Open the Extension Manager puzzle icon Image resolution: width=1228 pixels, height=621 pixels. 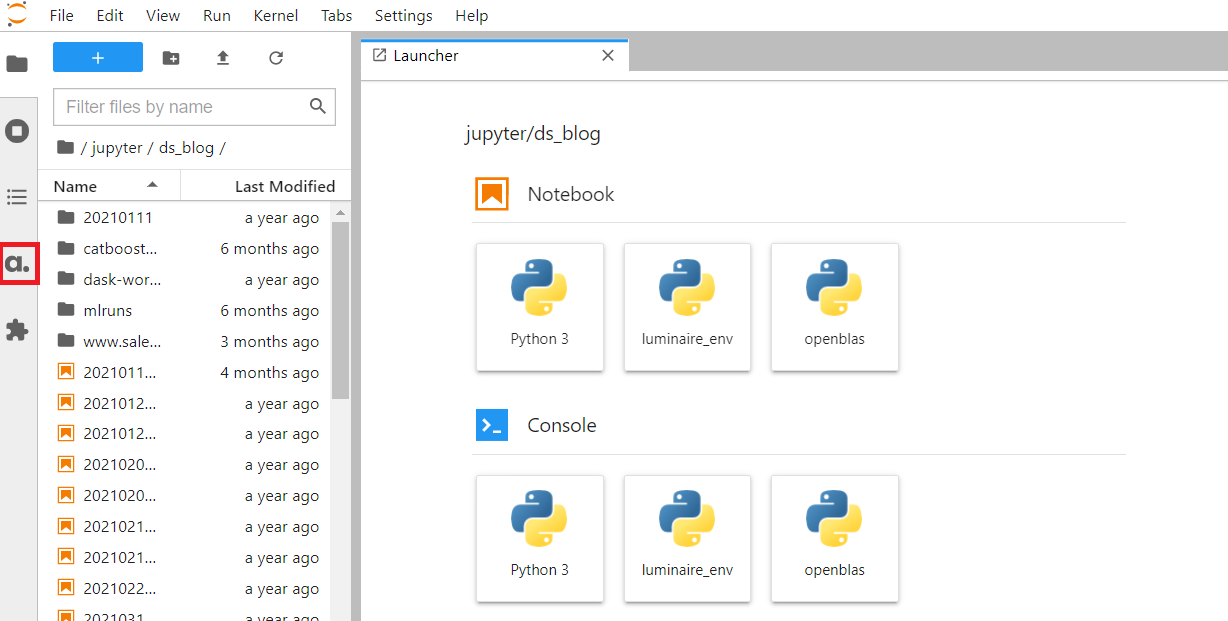(17, 330)
